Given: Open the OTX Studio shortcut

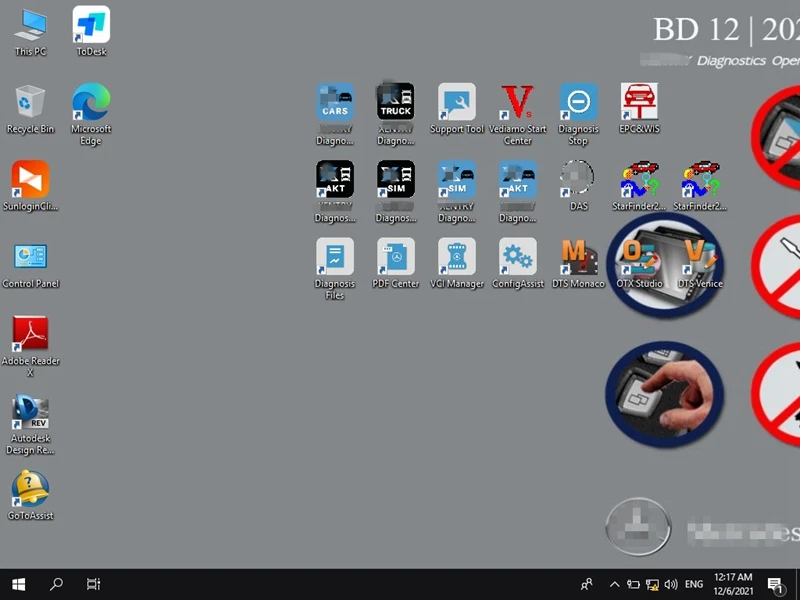Looking at the screenshot, I should pyautogui.click(x=639, y=258).
